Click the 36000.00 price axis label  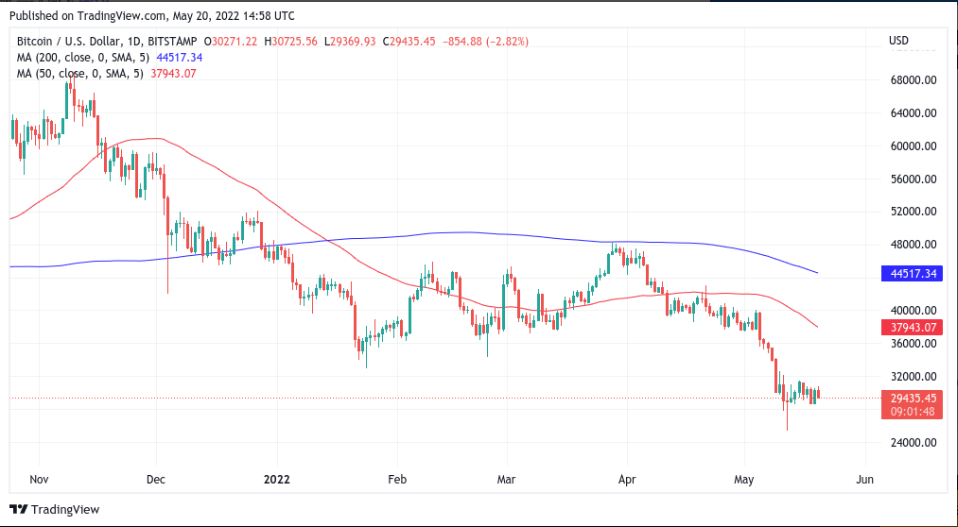point(912,343)
